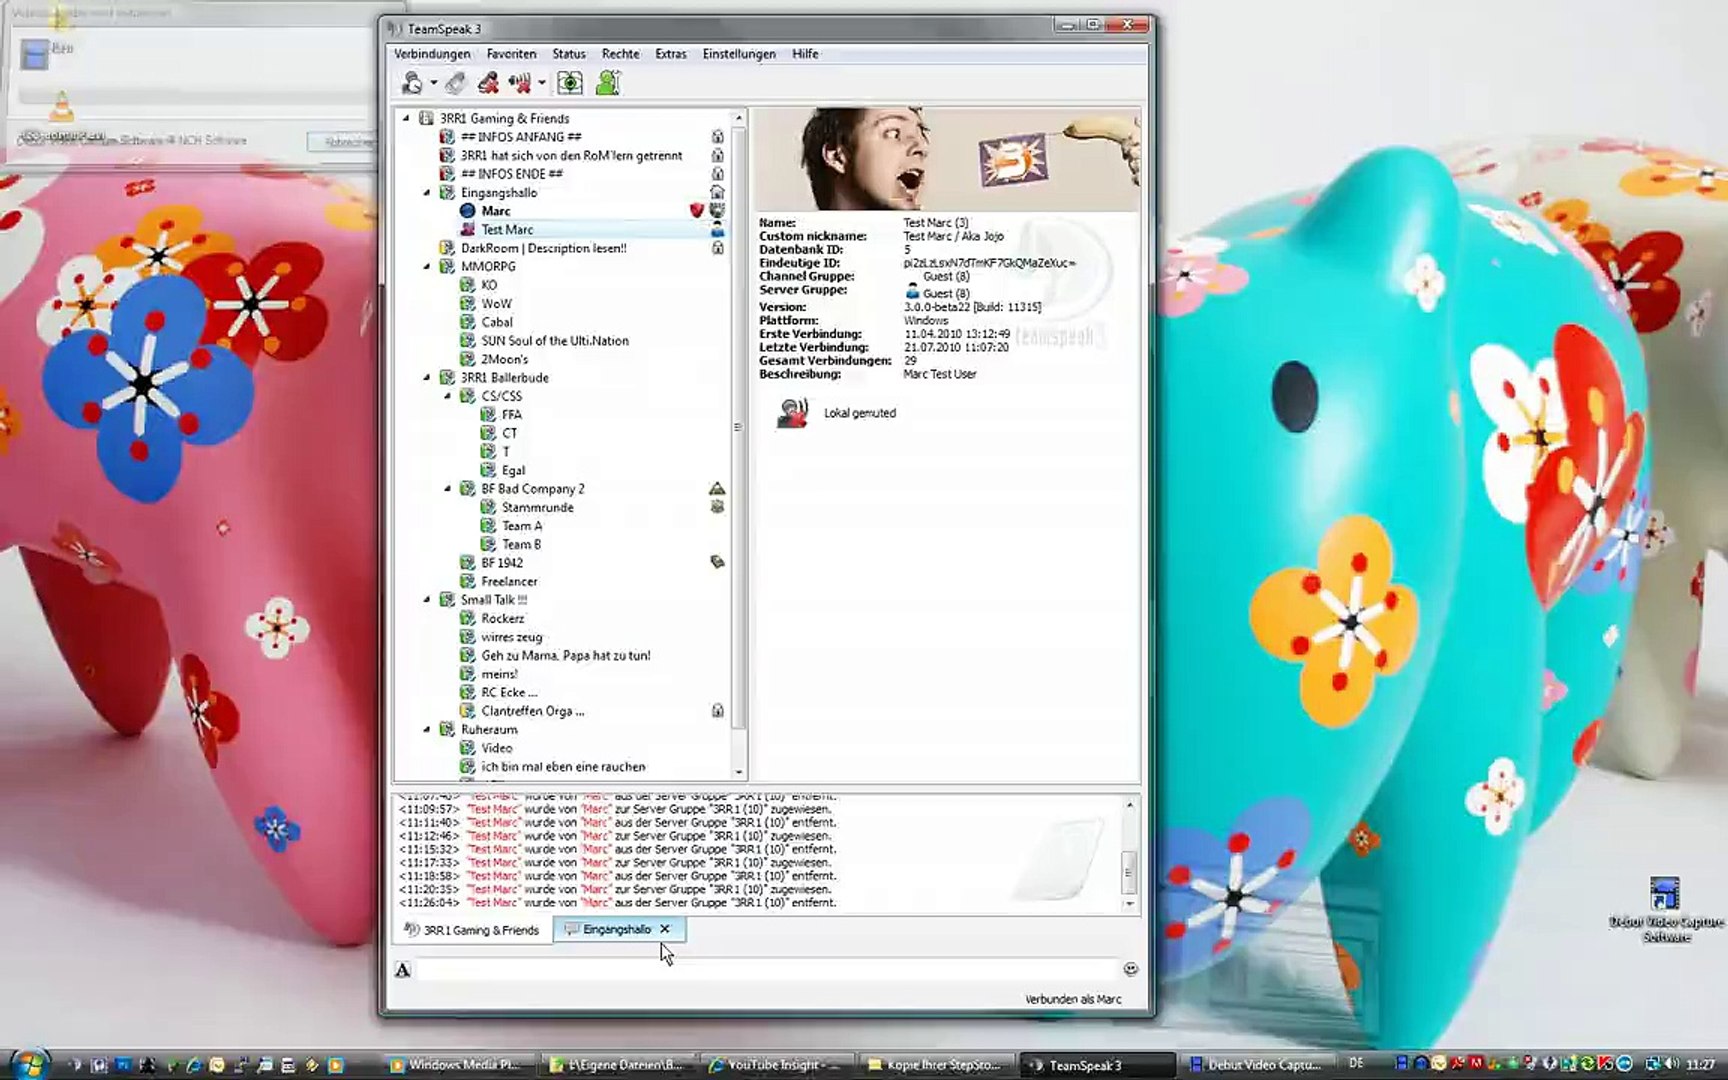Collapse the Ruheraum channel group
This screenshot has height=1080, width=1728.
(427, 729)
